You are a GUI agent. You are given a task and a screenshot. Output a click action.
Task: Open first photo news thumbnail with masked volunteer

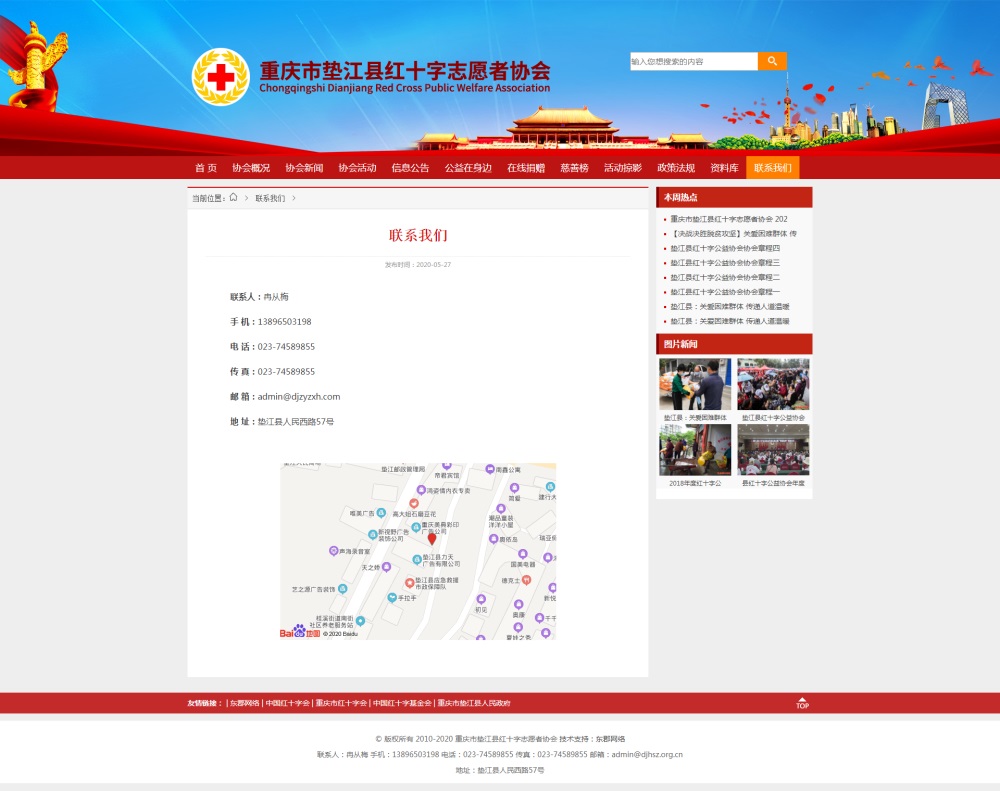695,383
